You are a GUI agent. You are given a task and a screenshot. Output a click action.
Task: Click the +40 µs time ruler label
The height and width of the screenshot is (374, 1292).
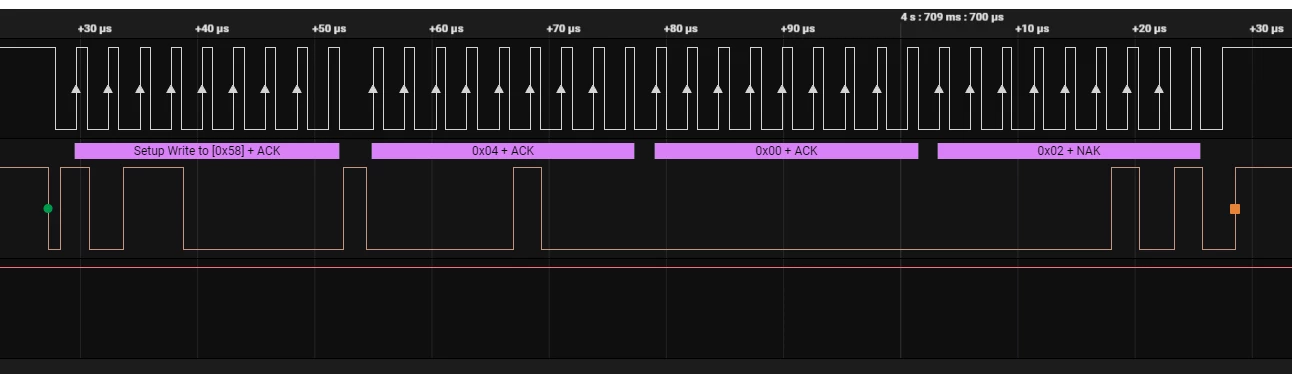pyautogui.click(x=212, y=28)
